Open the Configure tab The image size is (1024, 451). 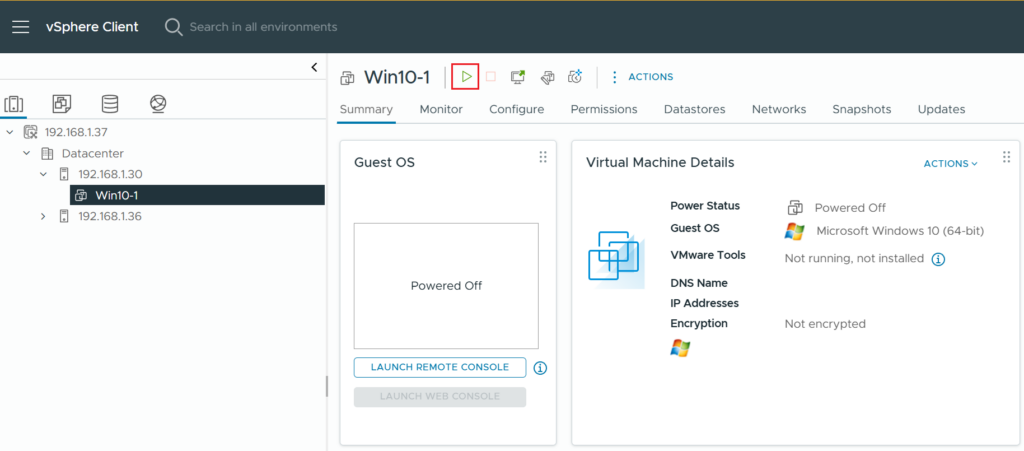(x=517, y=110)
